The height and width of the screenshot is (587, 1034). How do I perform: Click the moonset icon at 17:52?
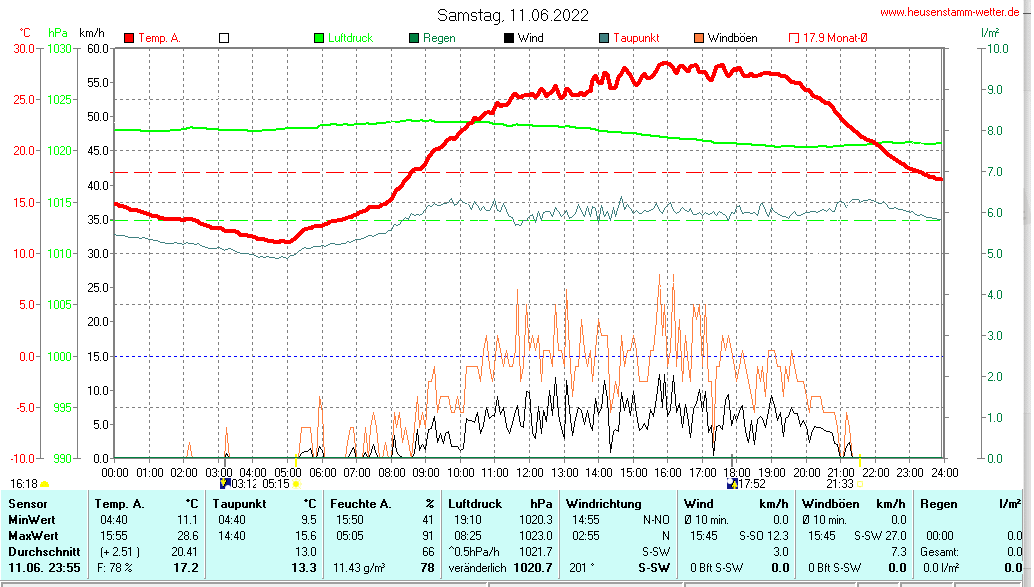734,483
